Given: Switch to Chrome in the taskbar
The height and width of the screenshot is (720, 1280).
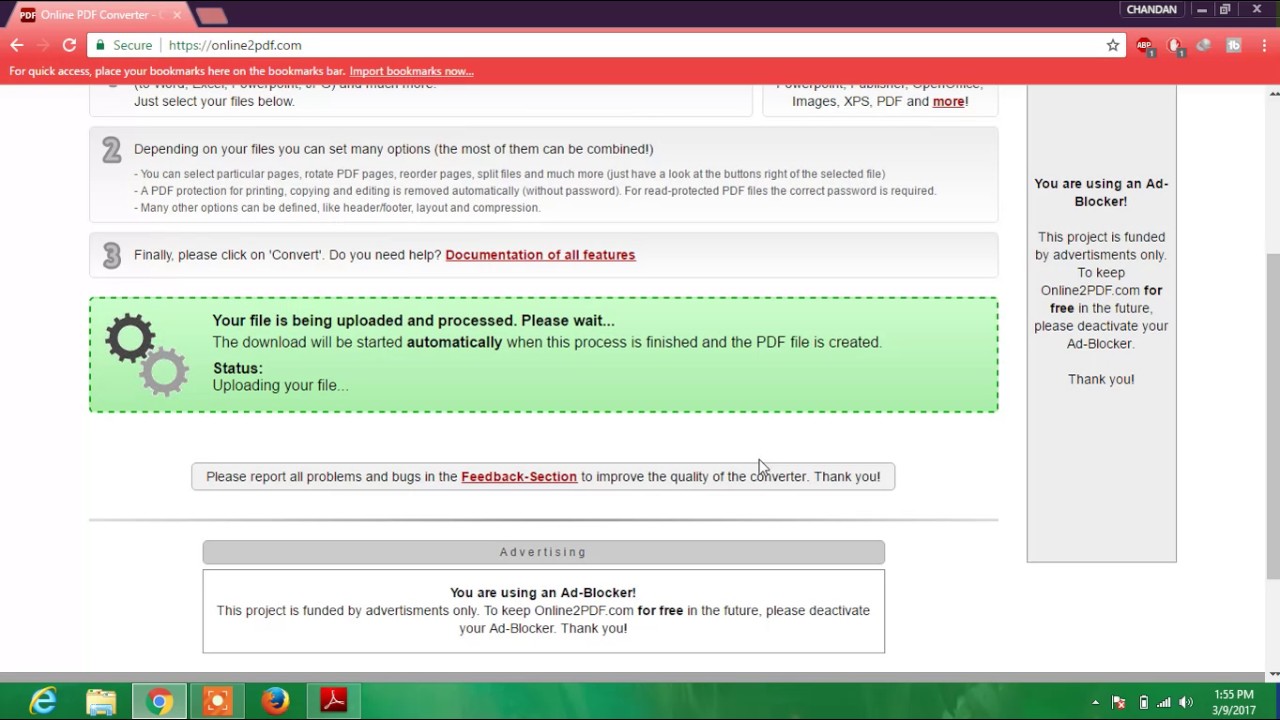Looking at the screenshot, I should [159, 701].
